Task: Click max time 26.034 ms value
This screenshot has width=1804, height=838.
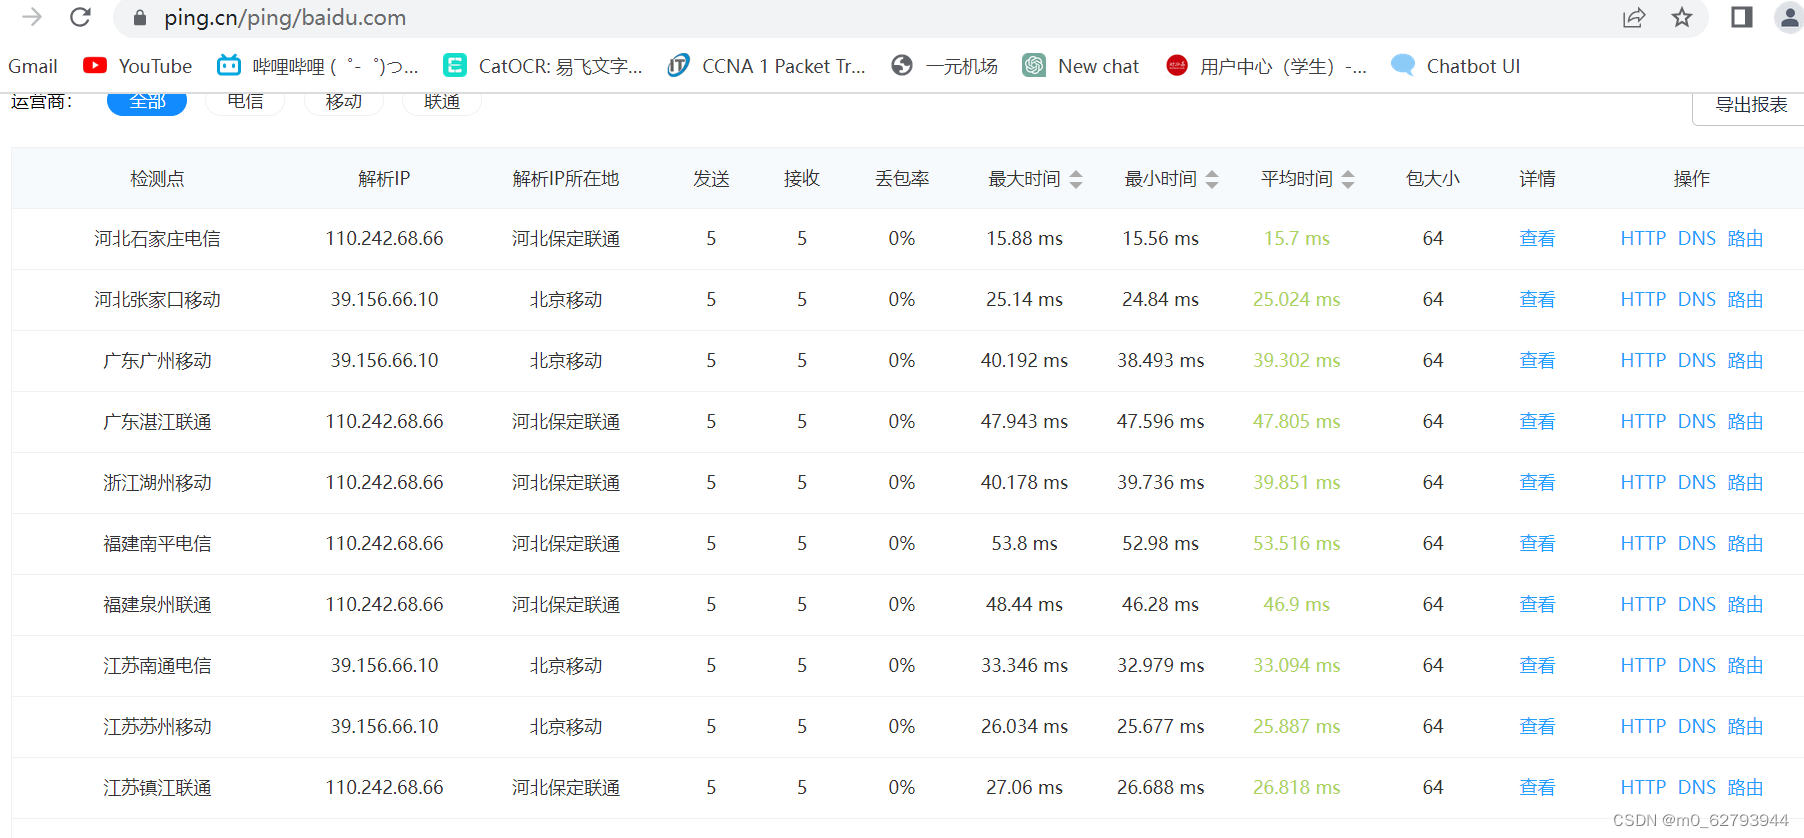Action: pyautogui.click(x=1024, y=727)
